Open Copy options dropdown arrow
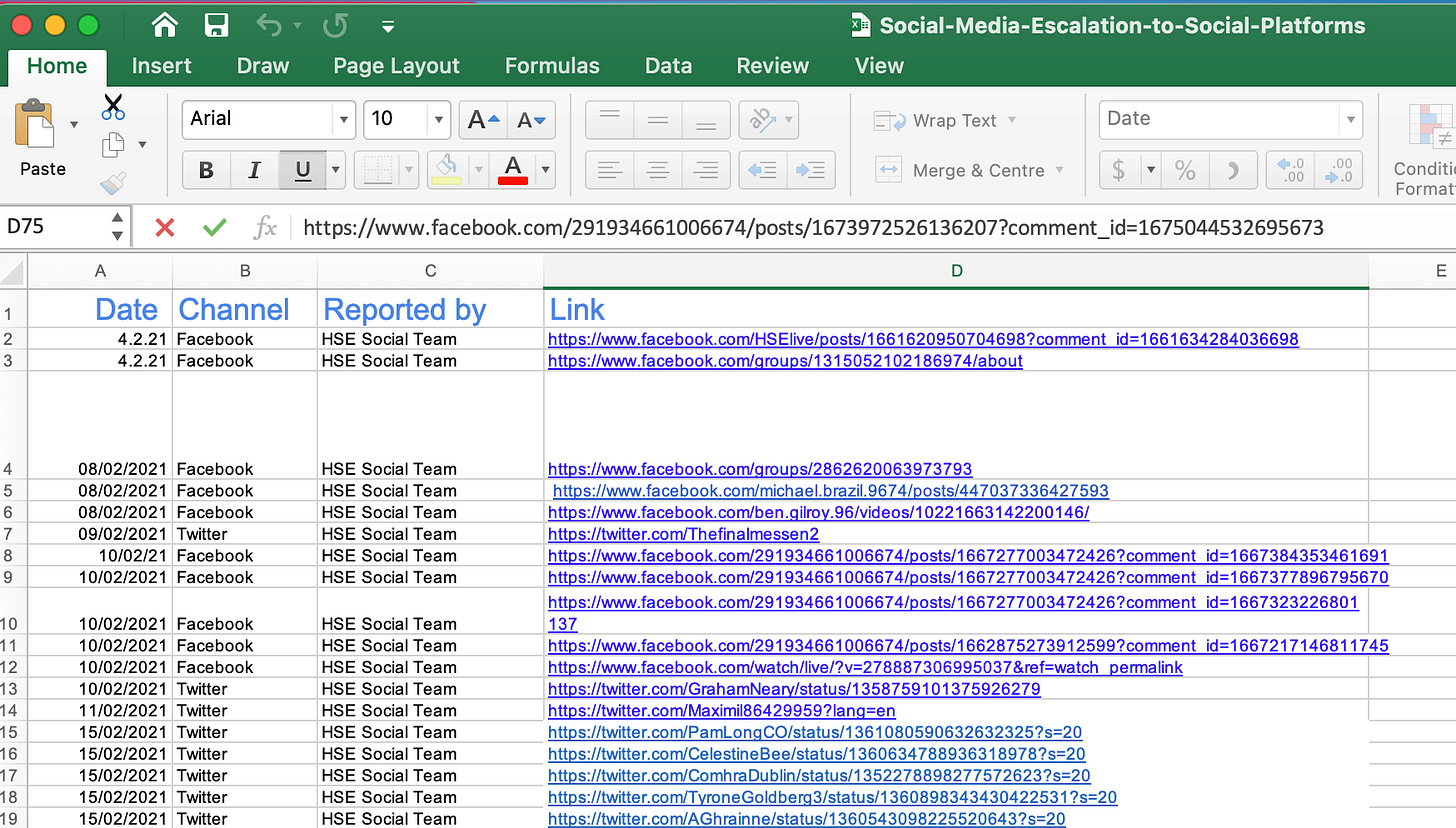 (141, 145)
